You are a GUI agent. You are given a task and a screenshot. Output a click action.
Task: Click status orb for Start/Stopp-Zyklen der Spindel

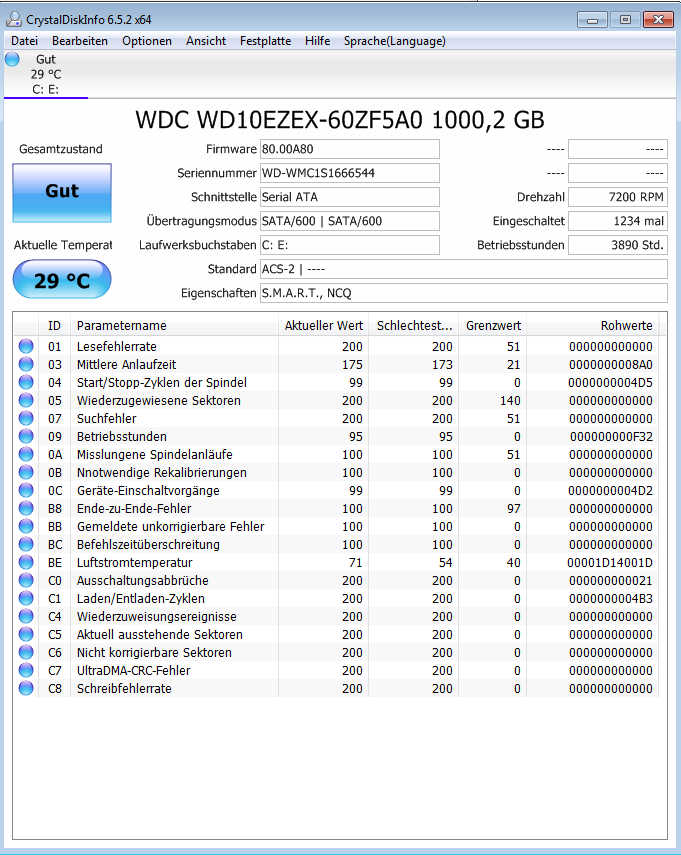pyautogui.click(x=26, y=382)
